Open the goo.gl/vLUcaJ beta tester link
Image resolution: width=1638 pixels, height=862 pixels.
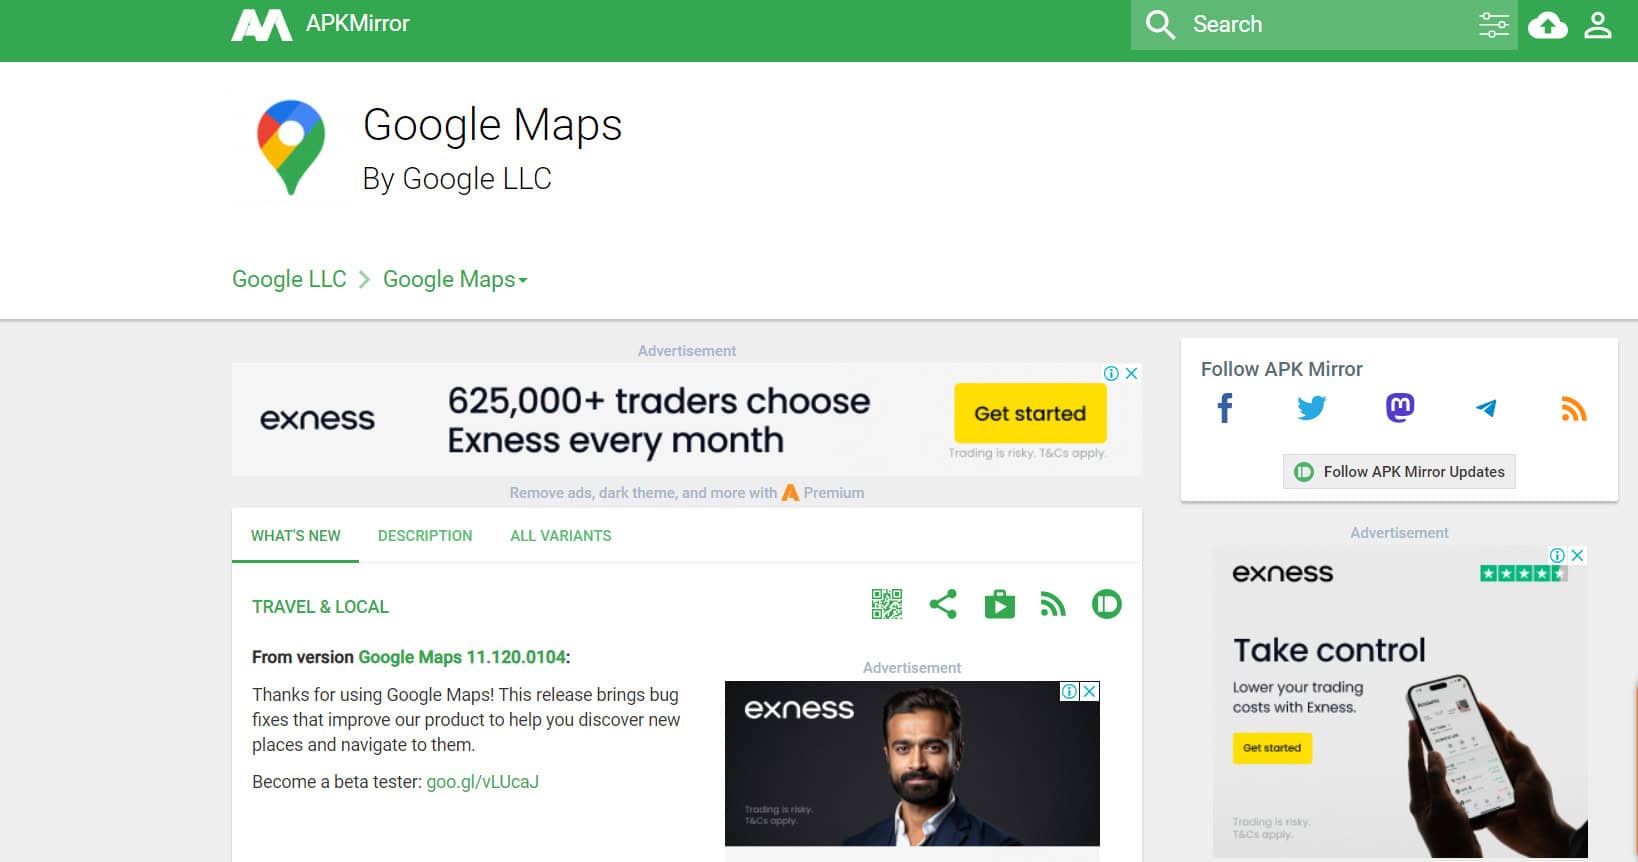[482, 782]
